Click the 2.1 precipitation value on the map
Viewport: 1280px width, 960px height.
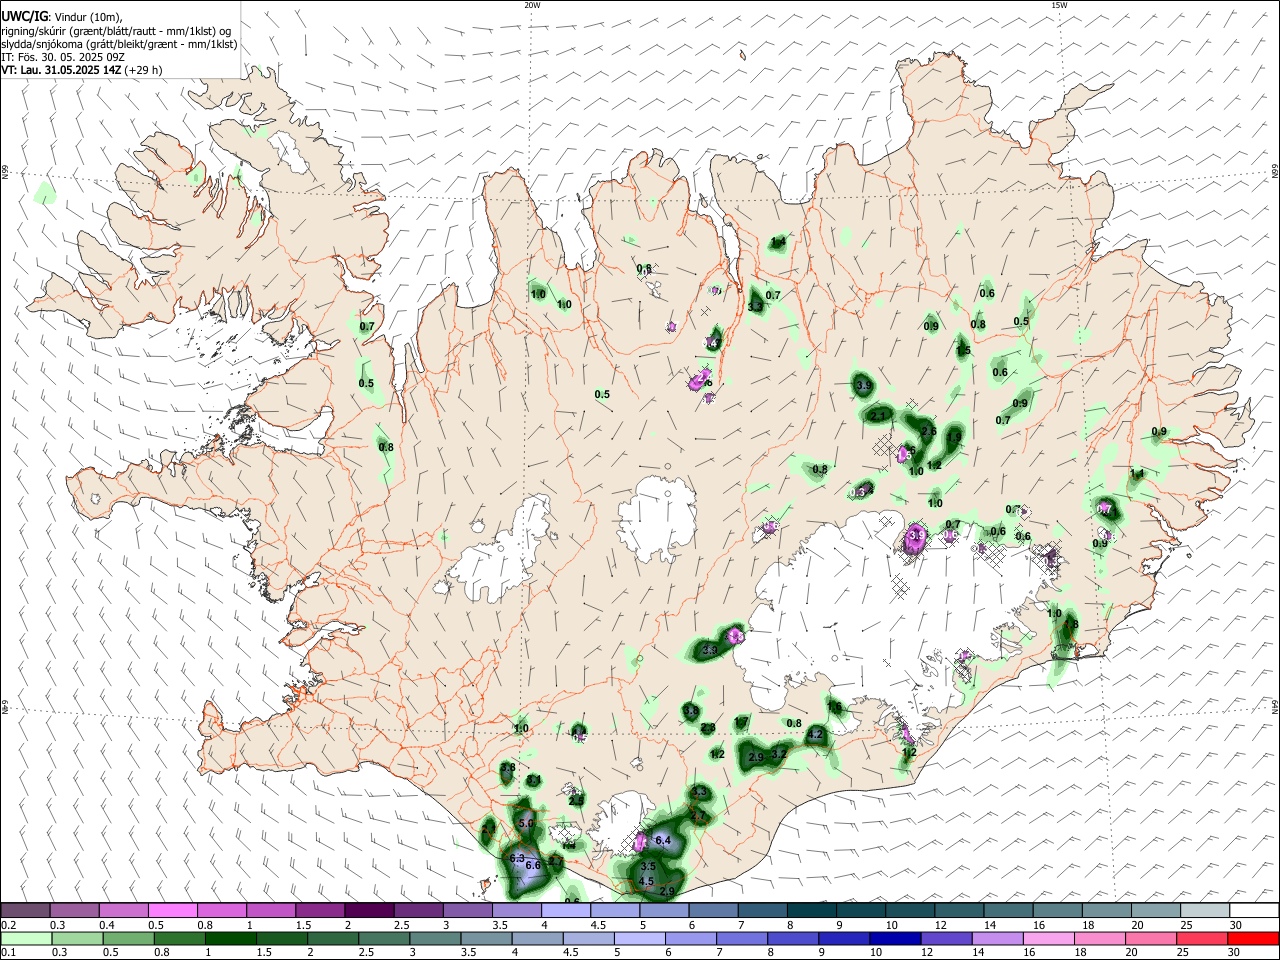(879, 415)
